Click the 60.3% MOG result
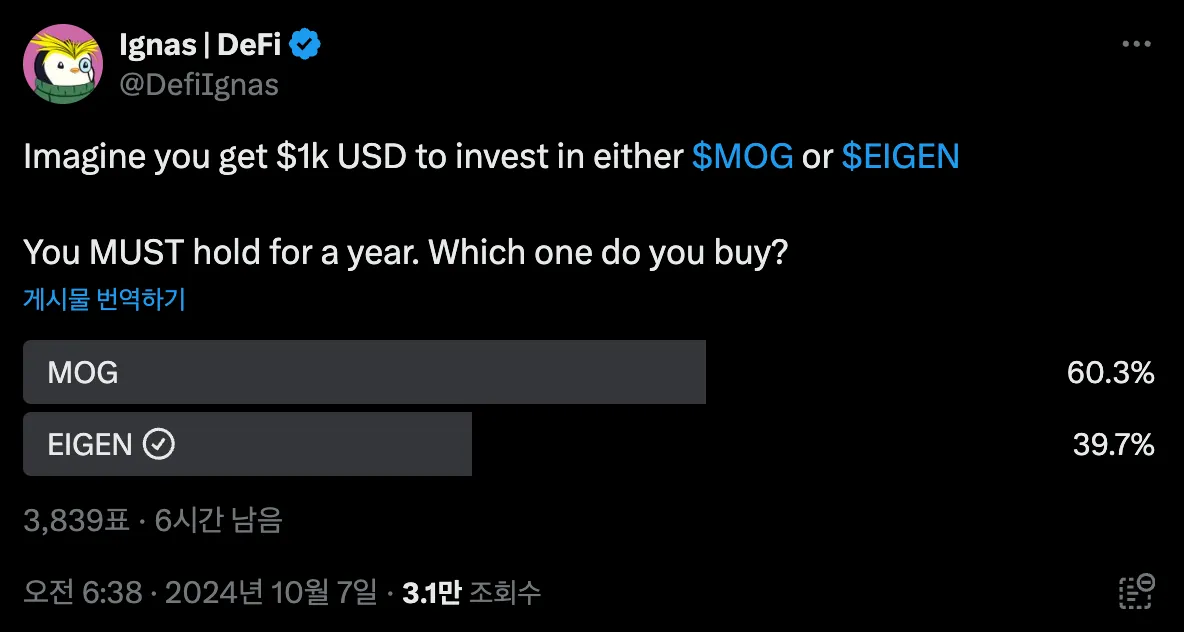Viewport: 1184px width, 632px height. click(1110, 373)
